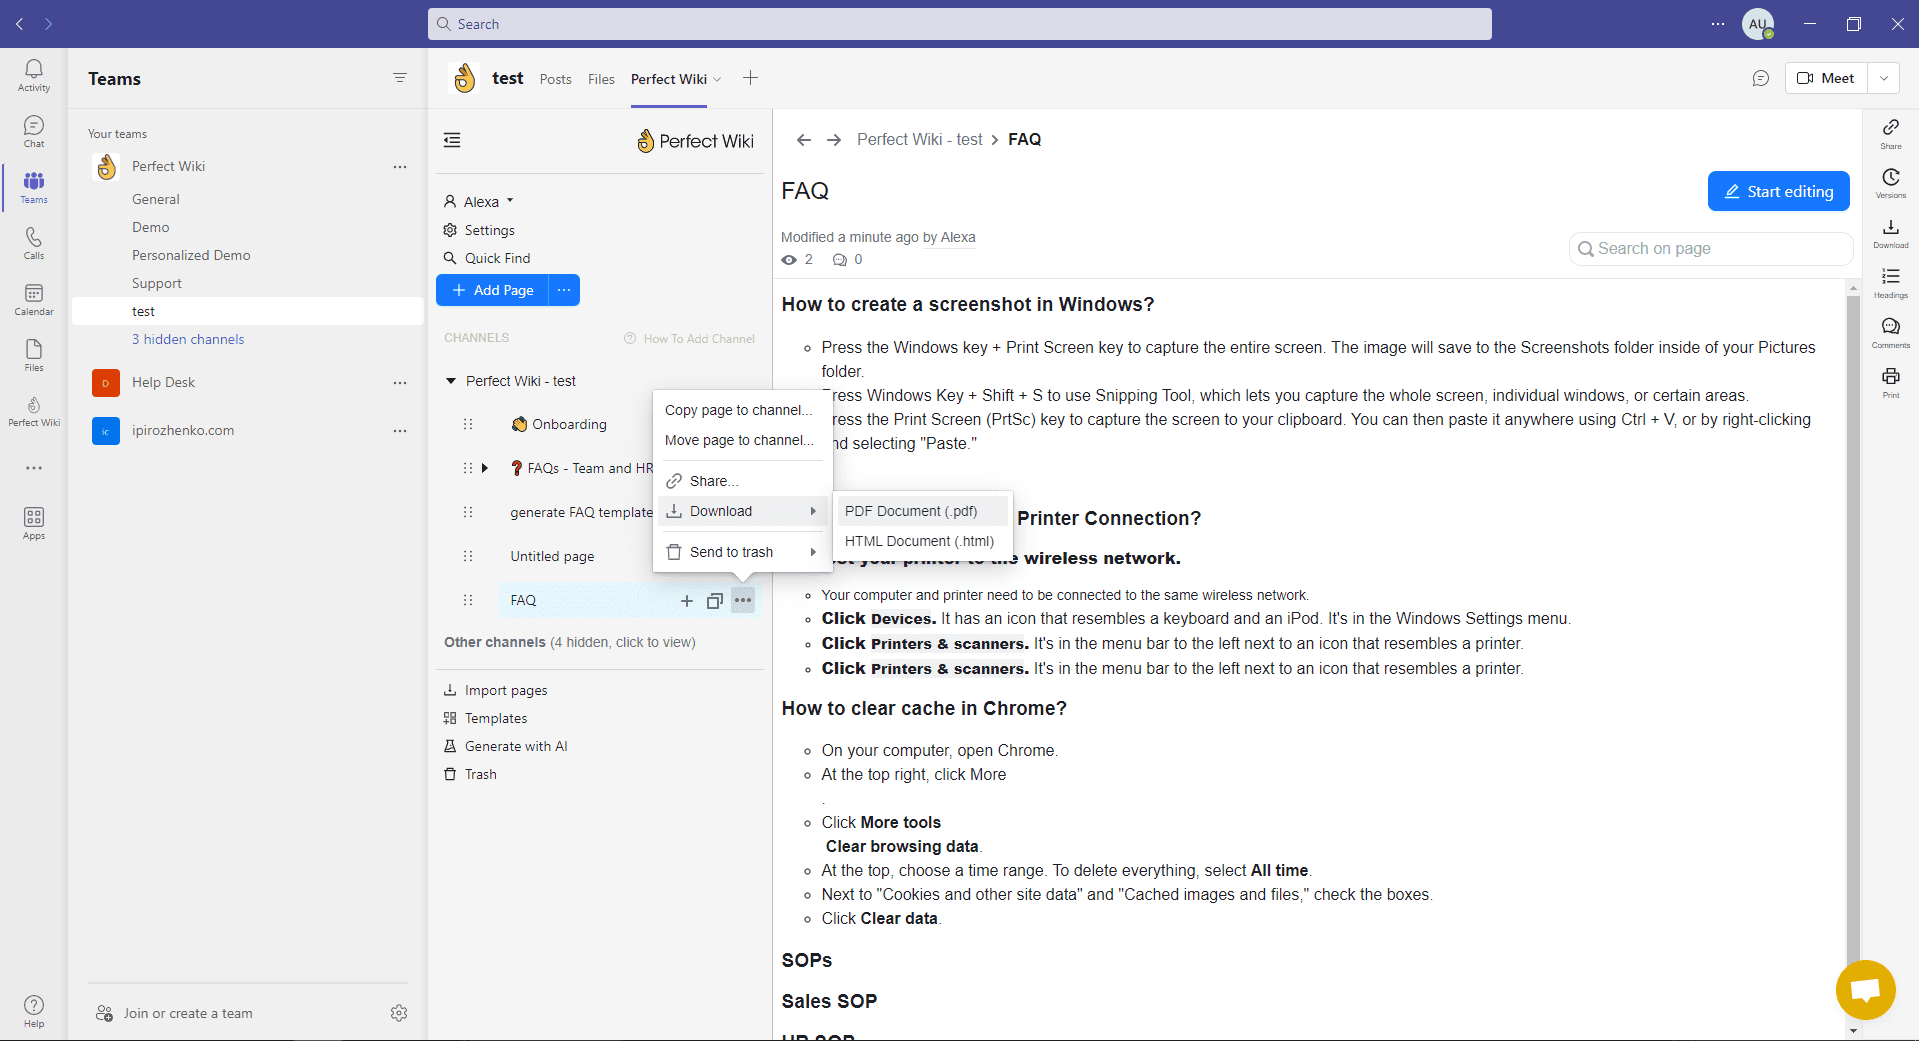
Task: Open the Versions panel from right sidebar
Action: 1890,183
